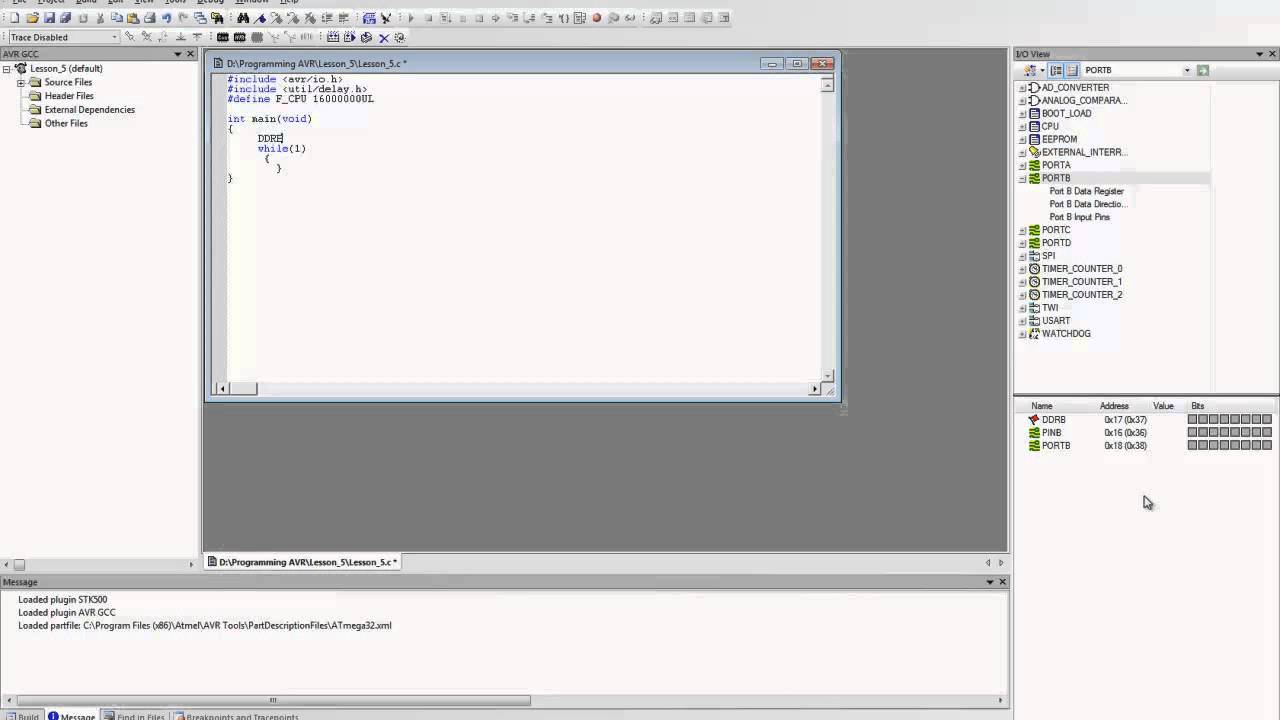Click the Toggle Bookmark flag icon
This screenshot has height=720, width=1280.
point(259,18)
